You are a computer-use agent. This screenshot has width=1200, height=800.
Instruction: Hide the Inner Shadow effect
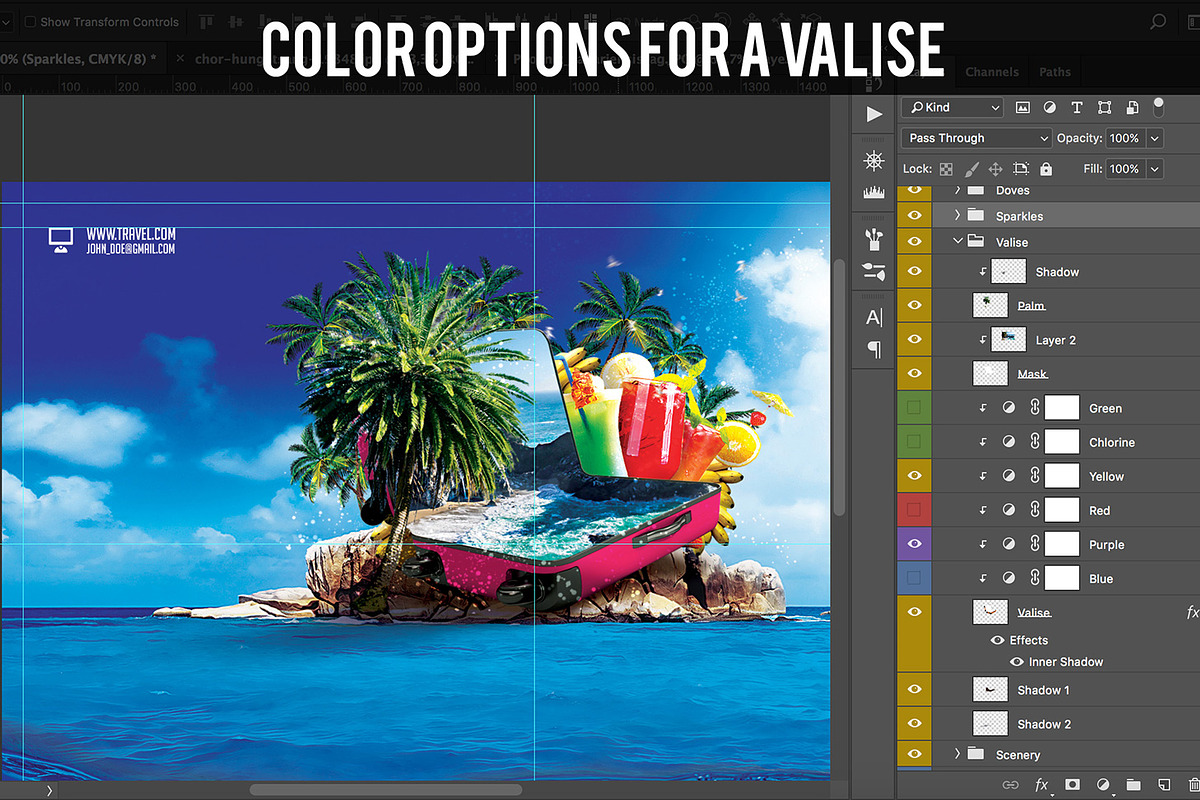click(x=1017, y=662)
